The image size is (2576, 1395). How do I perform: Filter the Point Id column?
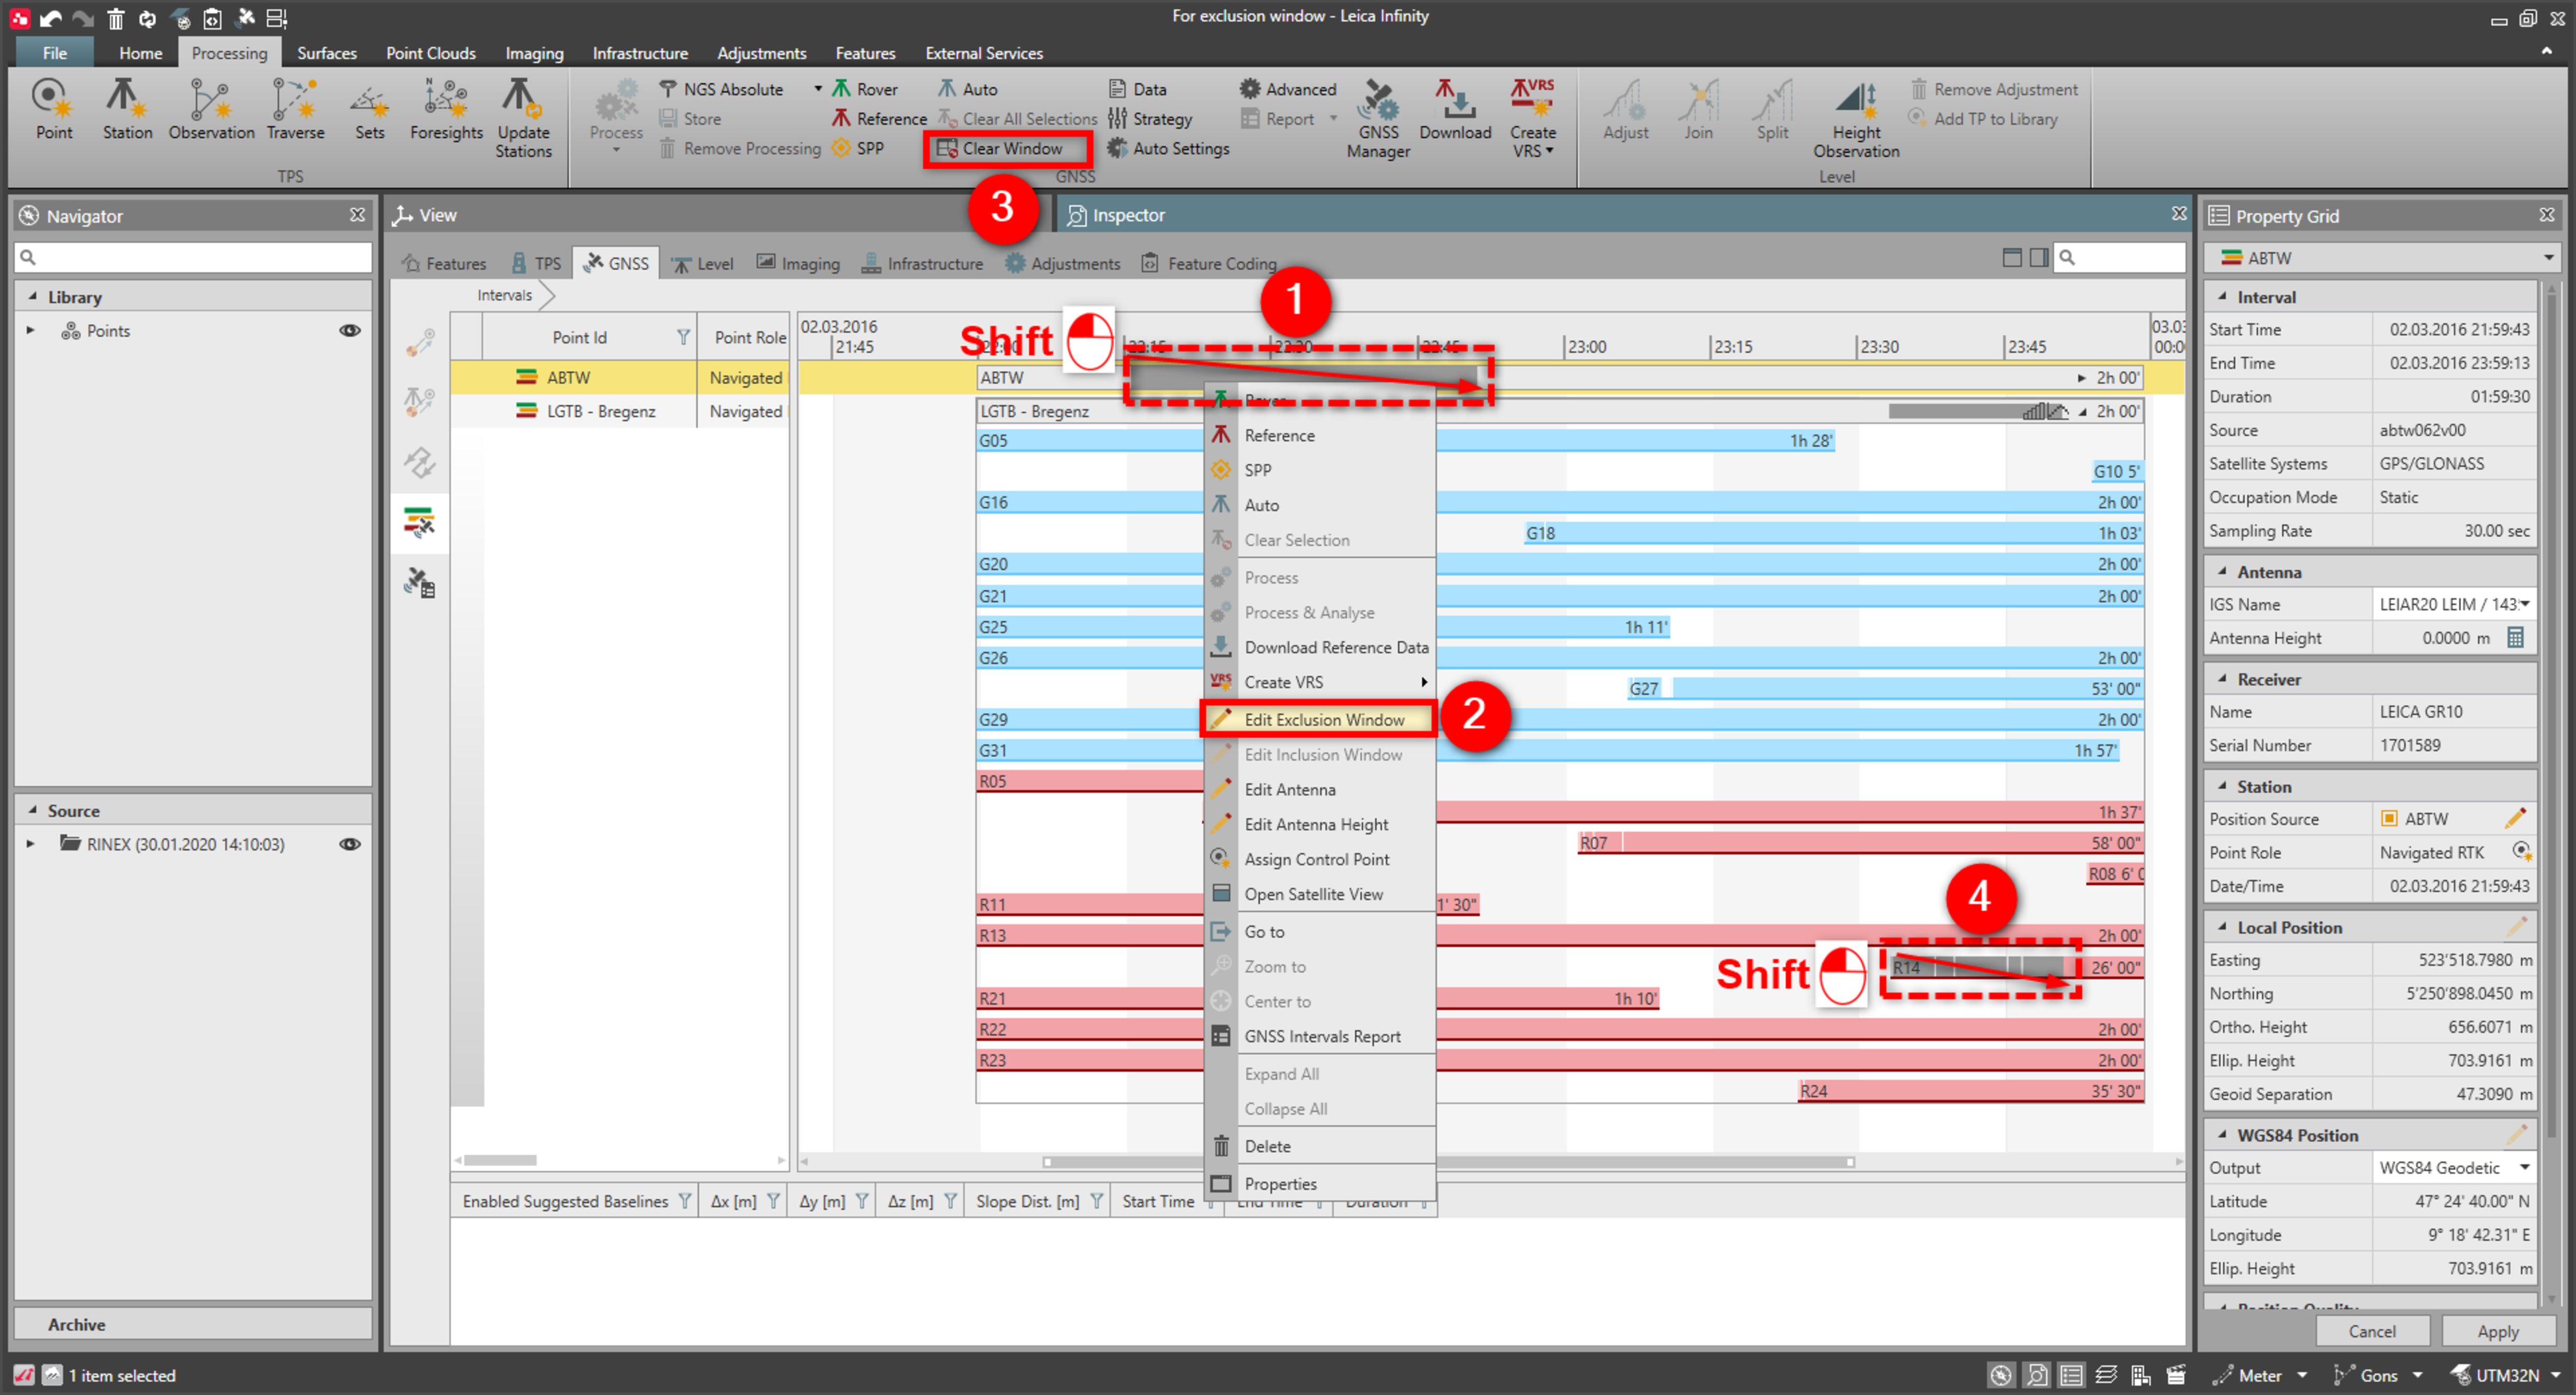pyautogui.click(x=683, y=337)
